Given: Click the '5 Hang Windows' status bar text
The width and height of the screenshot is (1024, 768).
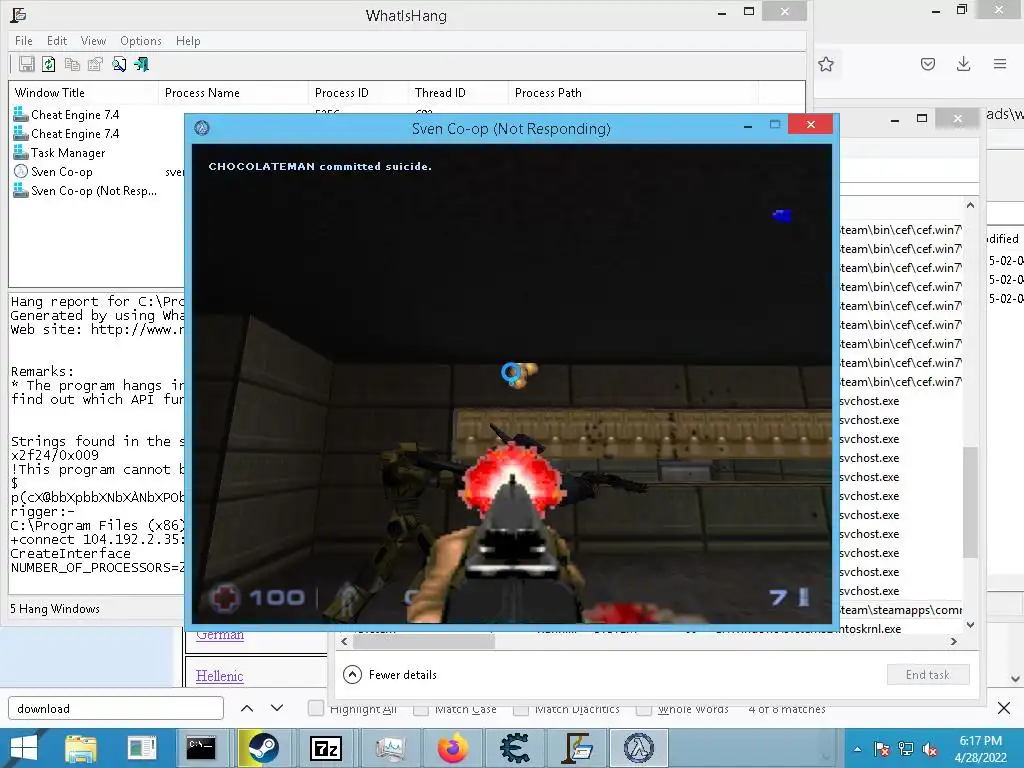Looking at the screenshot, I should click(x=55, y=609).
